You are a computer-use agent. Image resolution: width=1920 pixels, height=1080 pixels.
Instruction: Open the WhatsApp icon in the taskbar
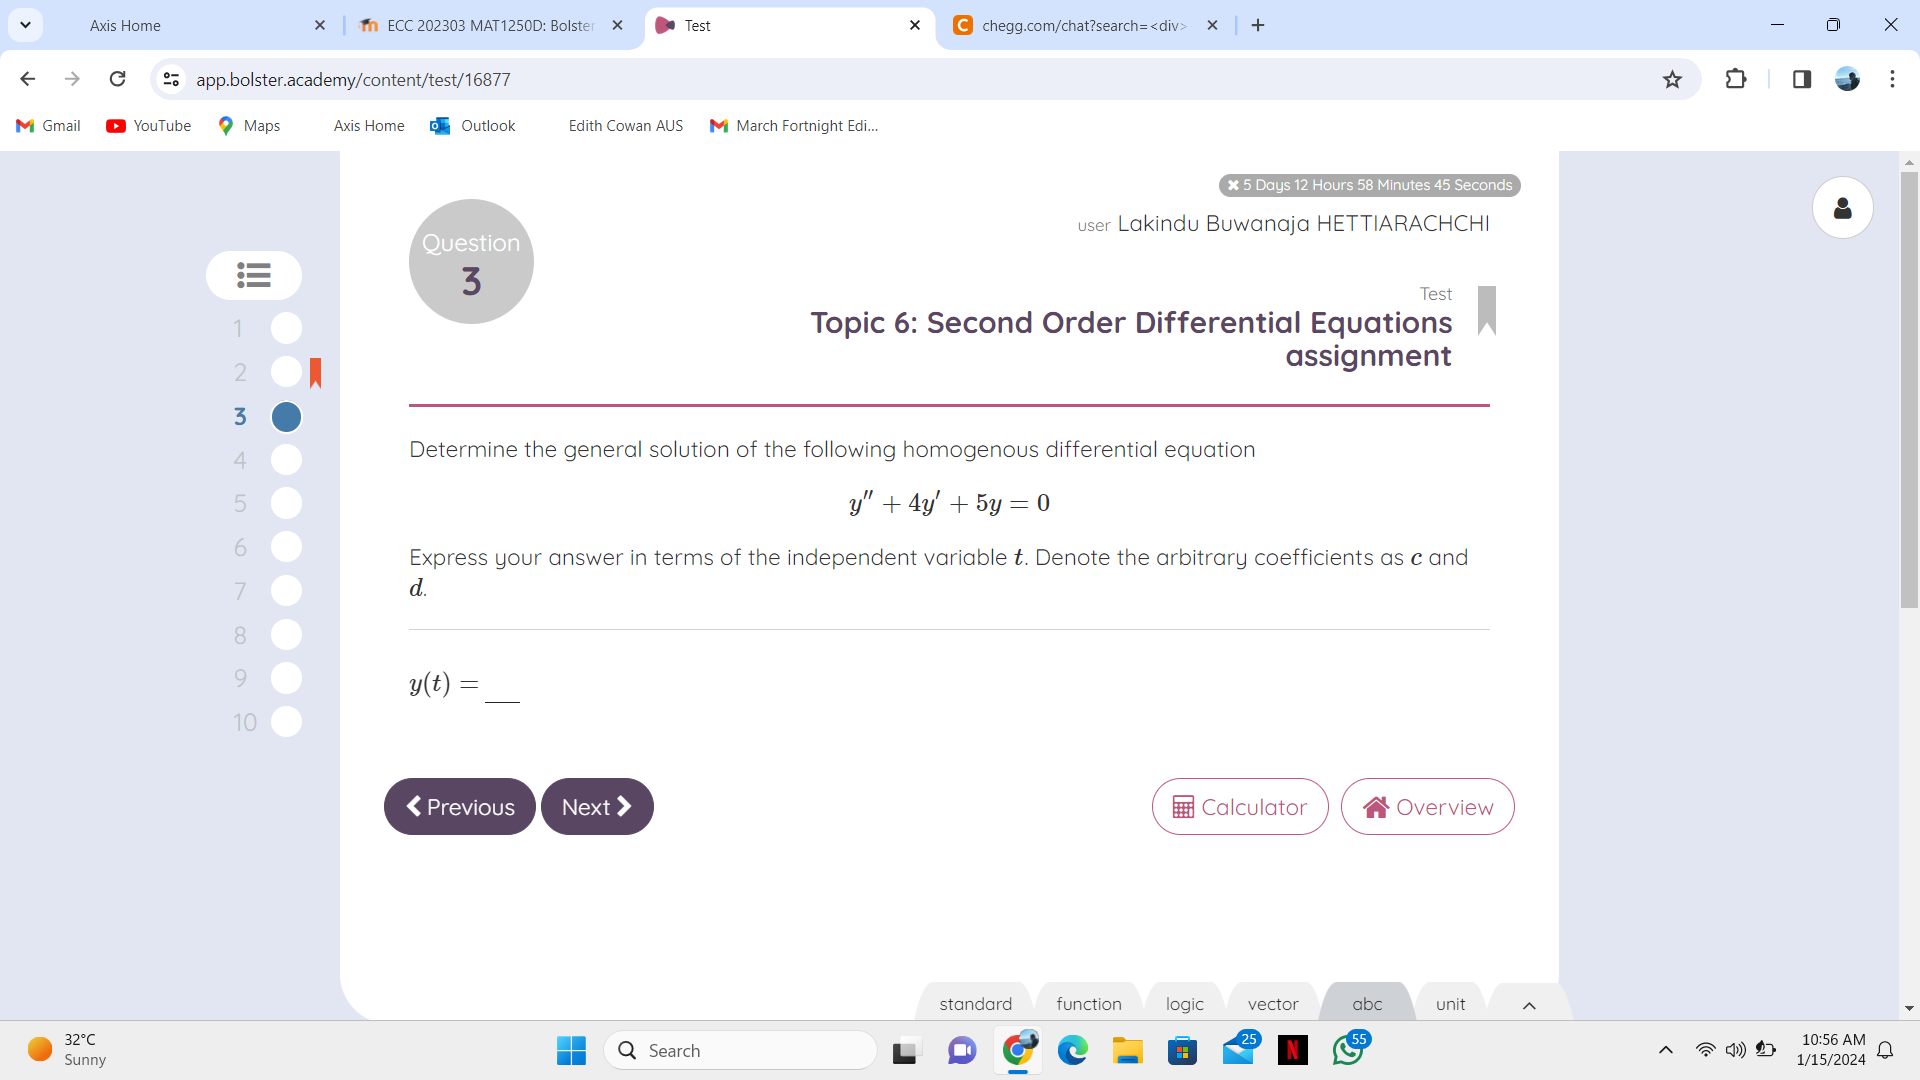click(x=1350, y=1050)
